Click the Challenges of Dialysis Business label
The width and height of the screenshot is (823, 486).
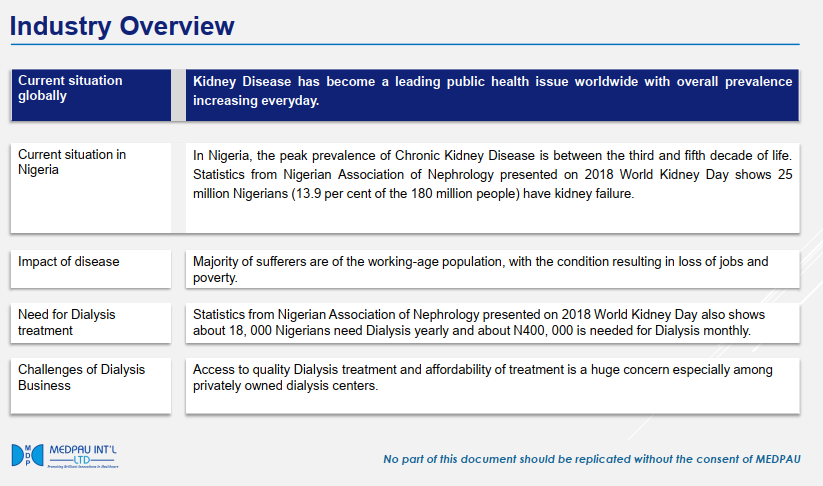pos(81,377)
